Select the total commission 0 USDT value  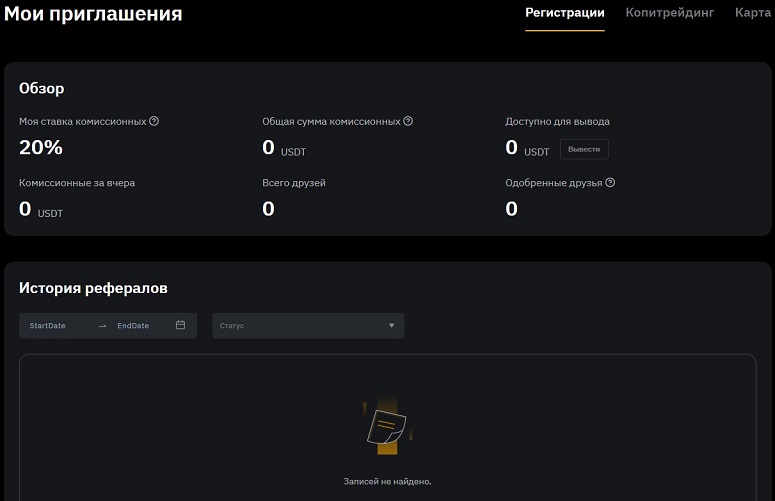pyautogui.click(x=284, y=148)
